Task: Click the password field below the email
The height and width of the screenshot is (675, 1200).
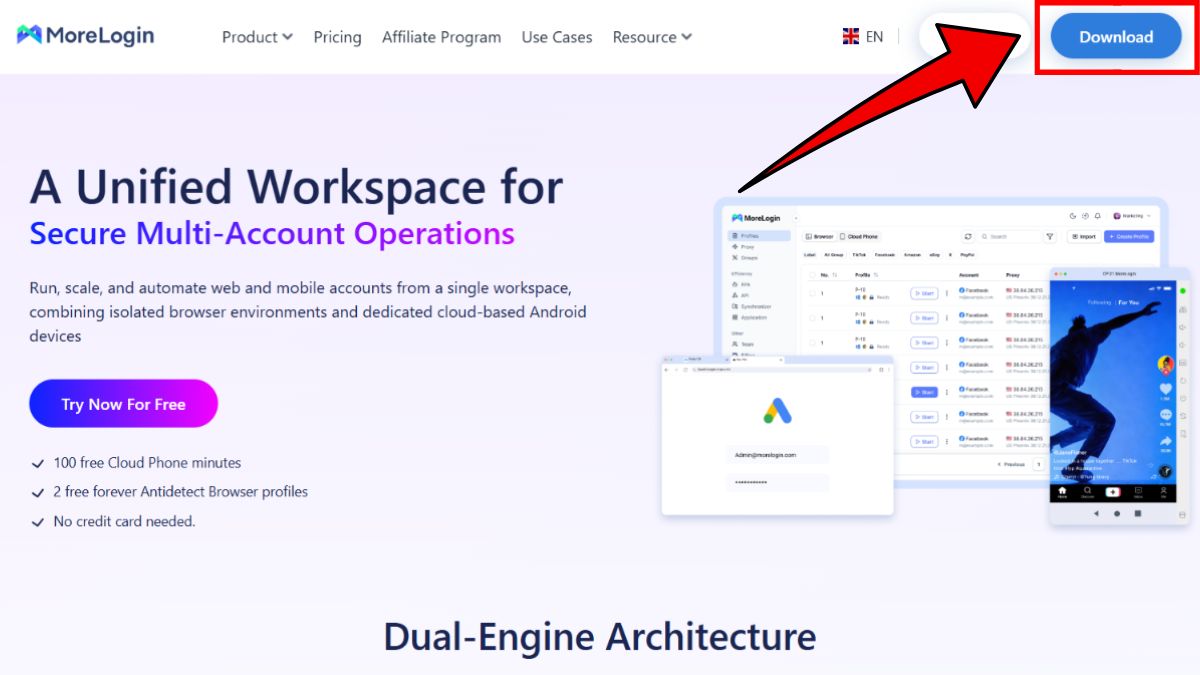Action: (777, 482)
